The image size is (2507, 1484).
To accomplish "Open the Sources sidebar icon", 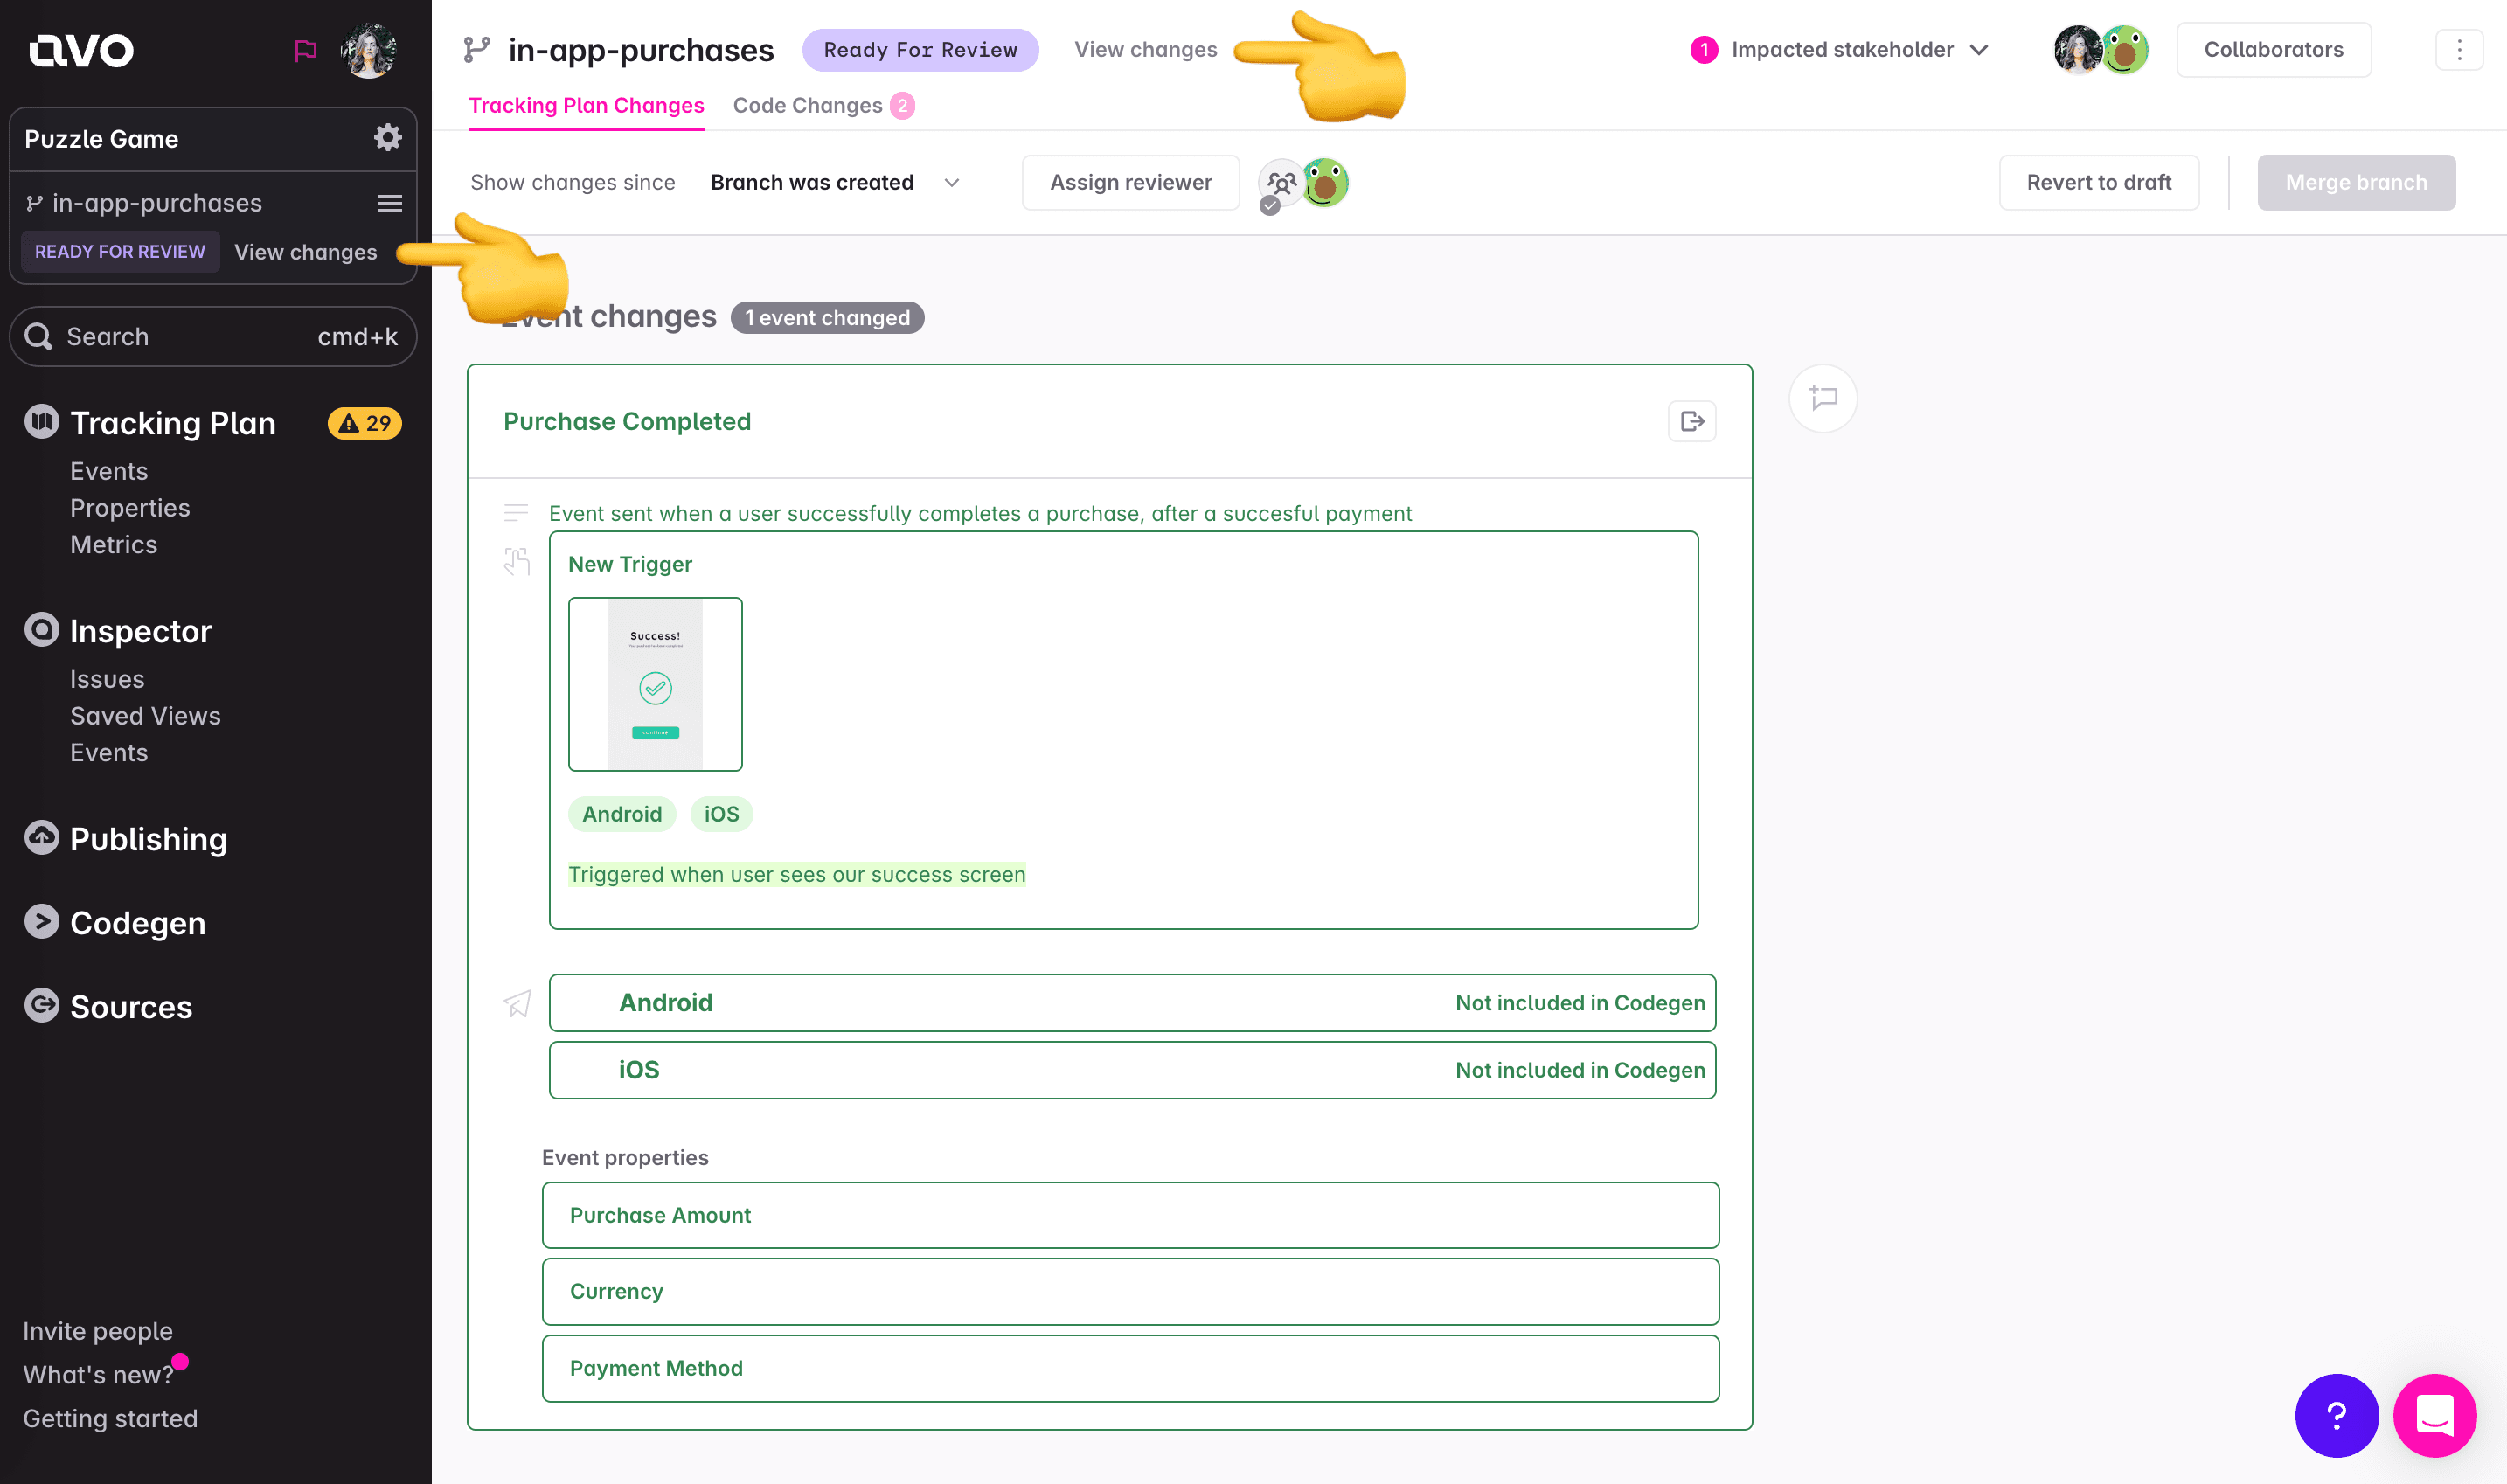I will (41, 1006).
